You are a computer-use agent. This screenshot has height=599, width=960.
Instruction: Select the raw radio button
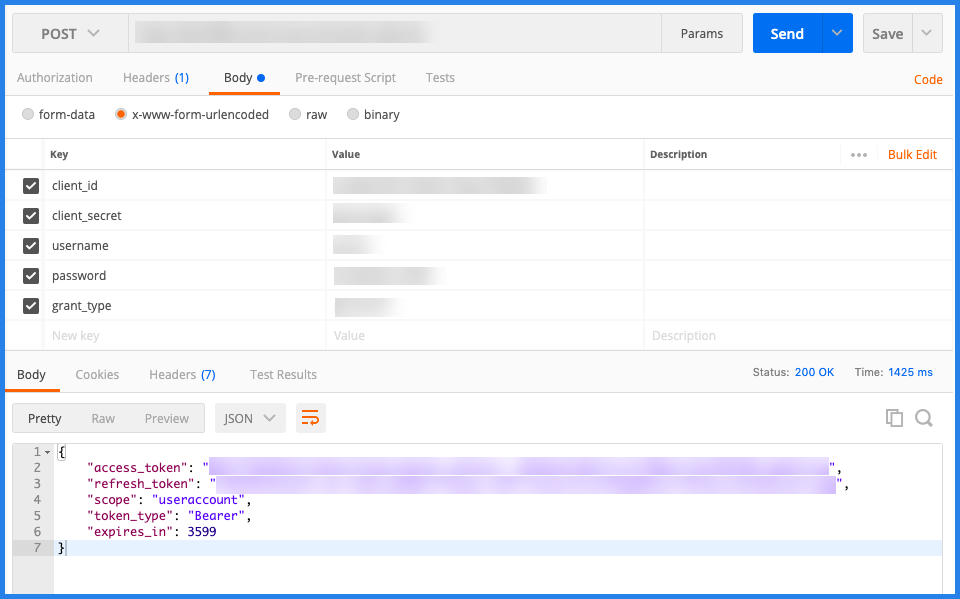tap(295, 115)
